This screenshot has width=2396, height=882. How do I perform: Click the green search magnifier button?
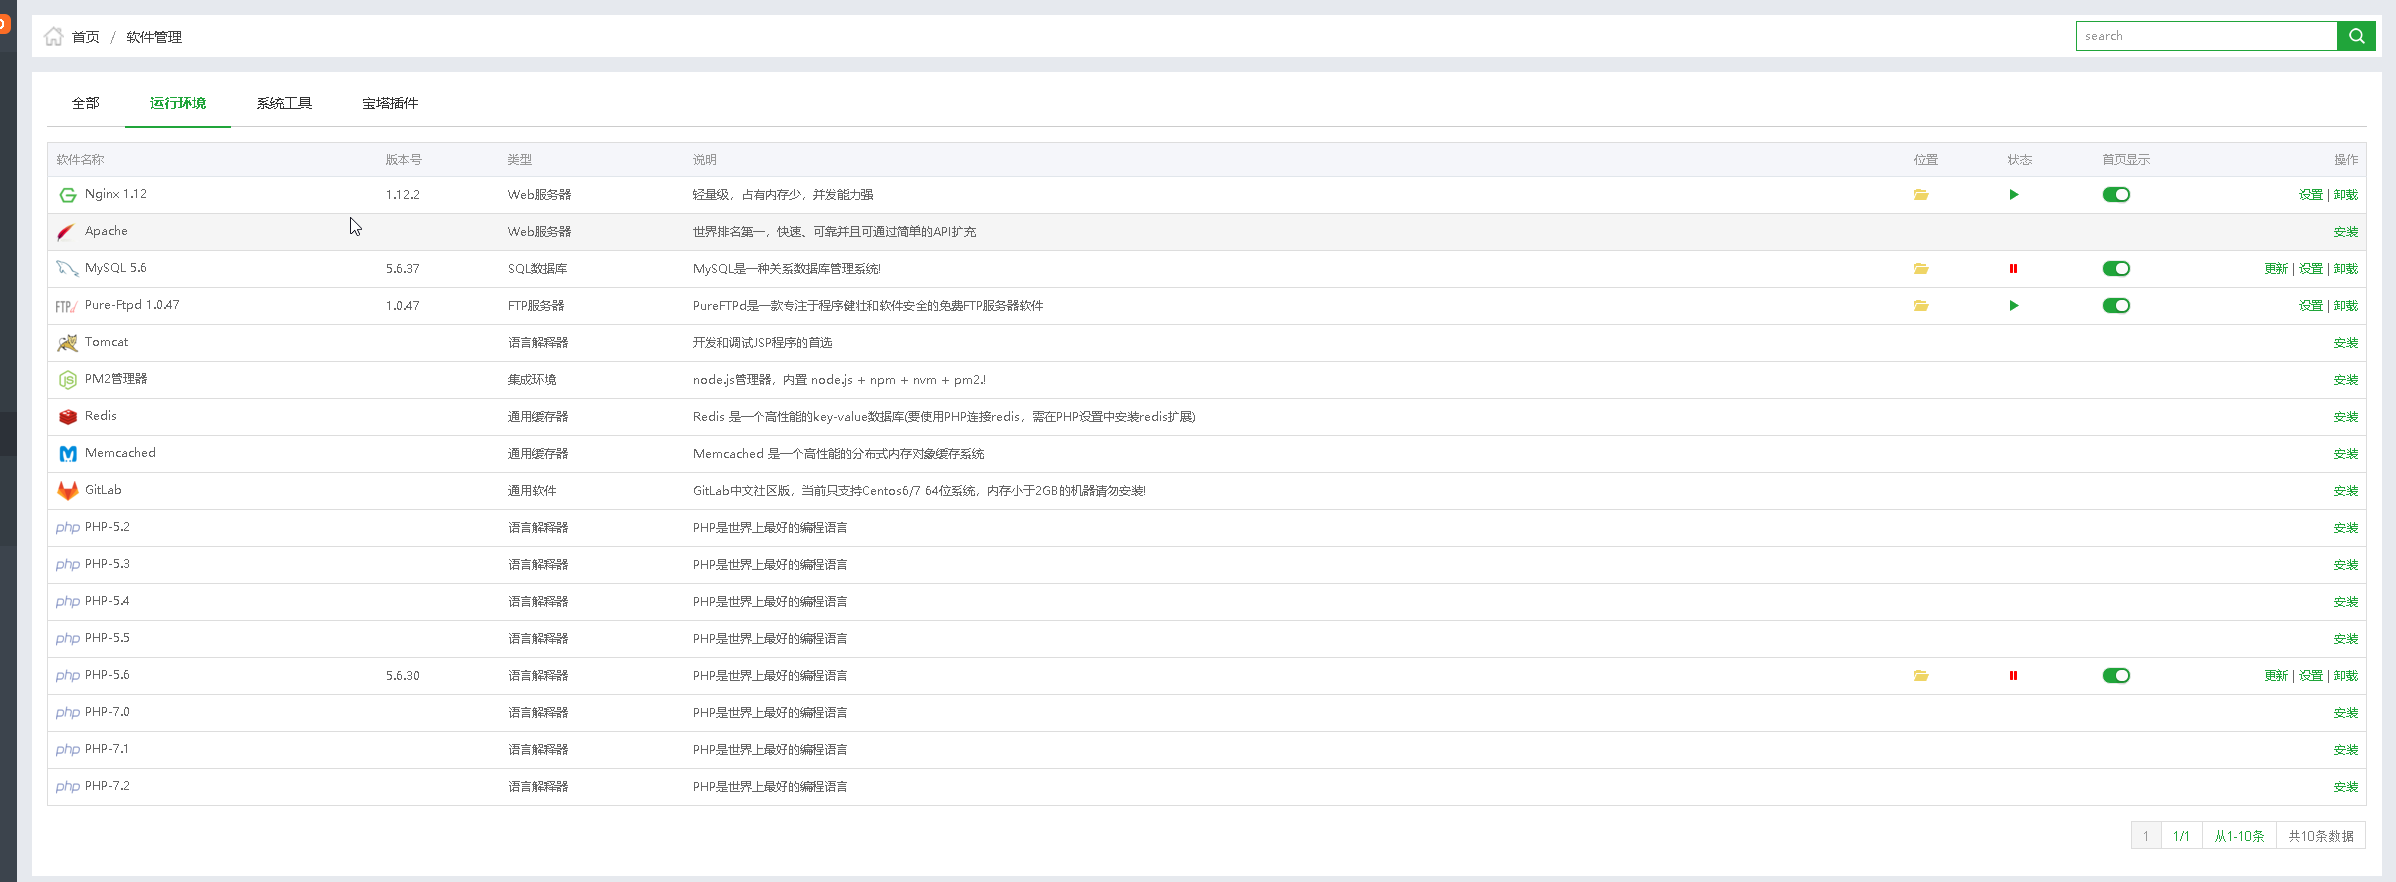tap(2356, 36)
